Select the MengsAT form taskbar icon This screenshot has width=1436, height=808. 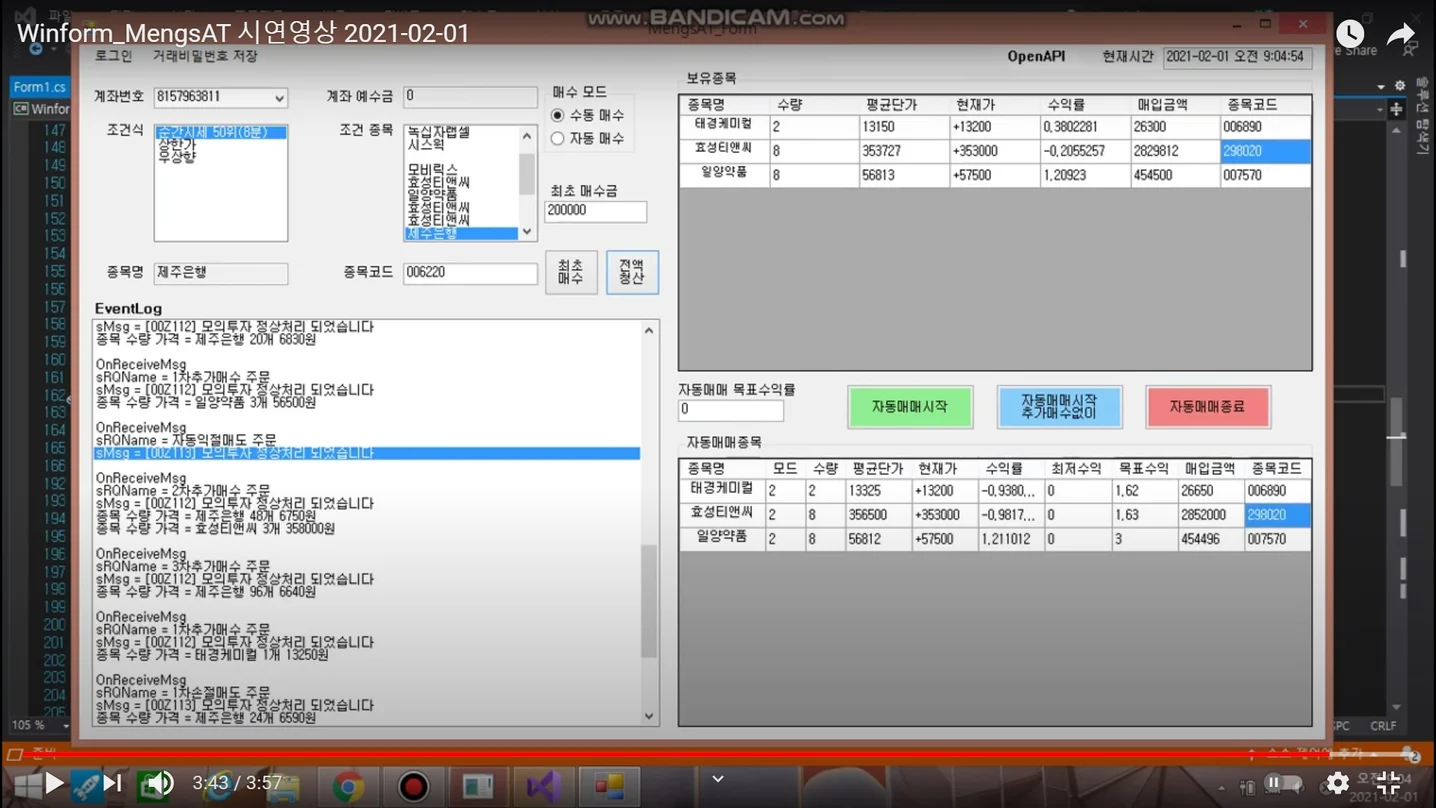click(x=608, y=786)
